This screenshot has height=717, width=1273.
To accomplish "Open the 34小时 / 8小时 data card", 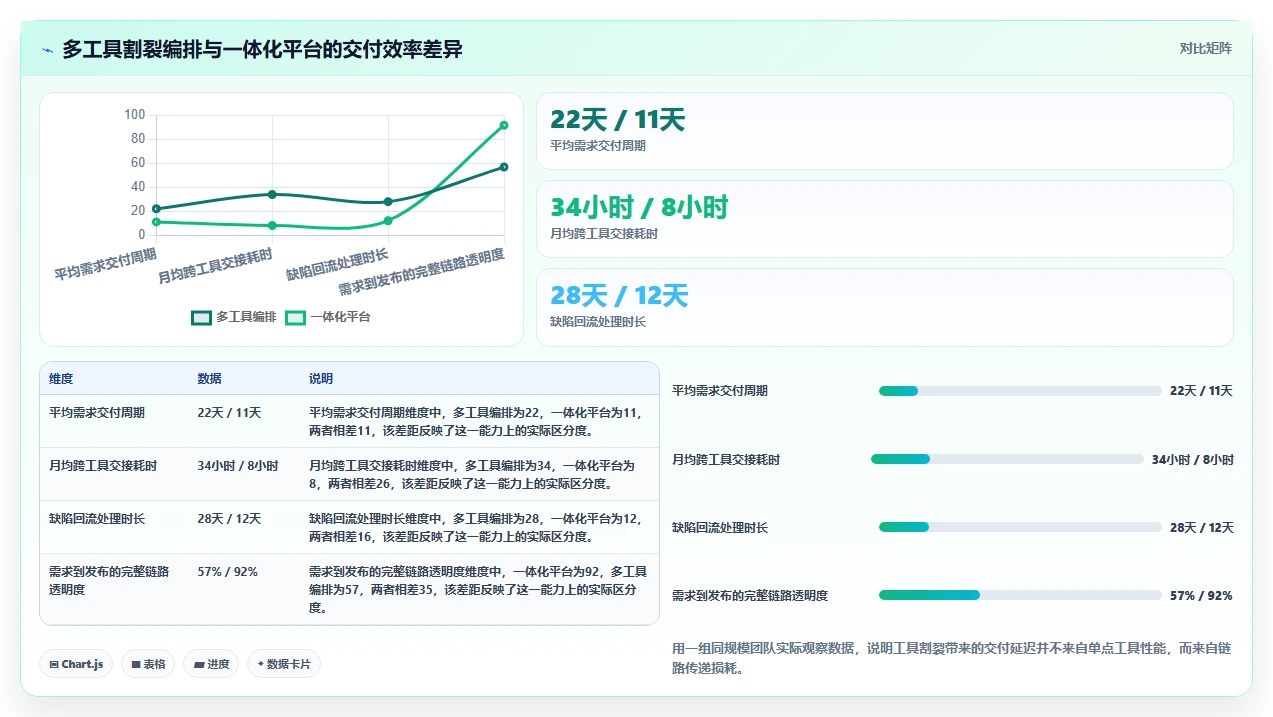I will [x=885, y=219].
